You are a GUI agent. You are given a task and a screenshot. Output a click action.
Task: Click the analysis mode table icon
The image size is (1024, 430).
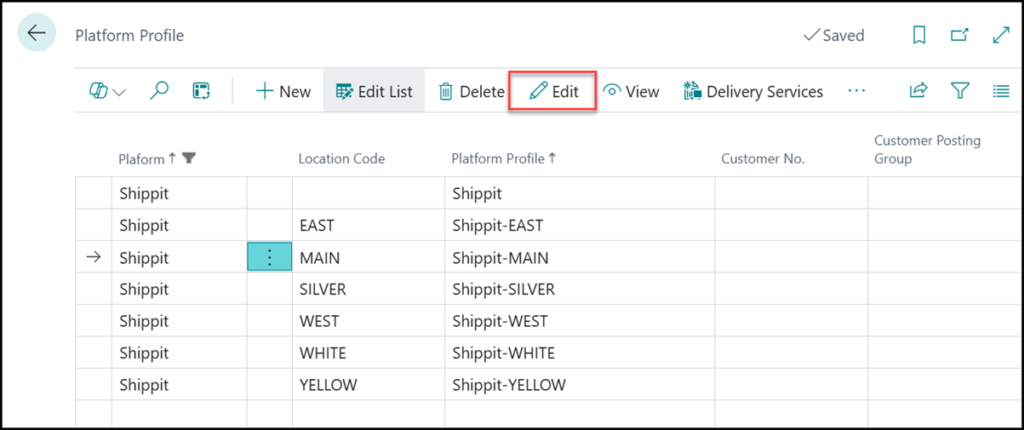[201, 91]
